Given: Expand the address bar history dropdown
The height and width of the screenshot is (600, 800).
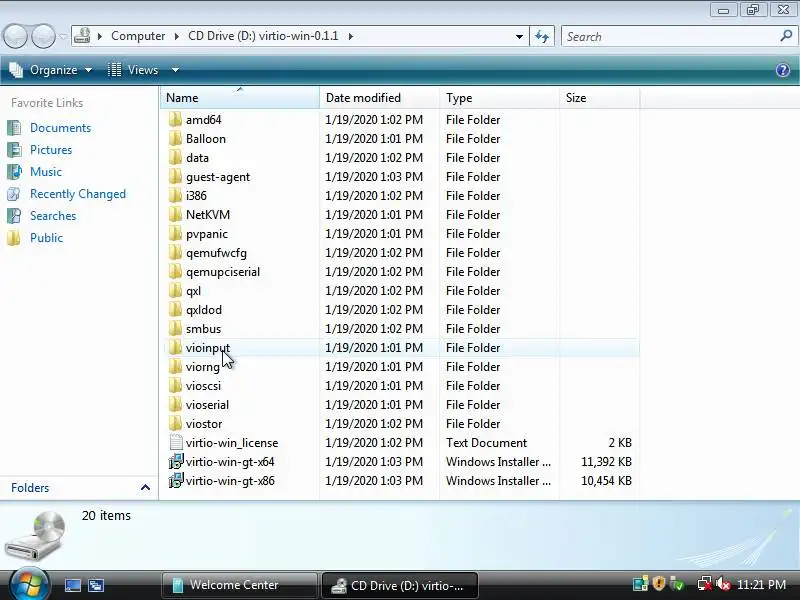Looking at the screenshot, I should tap(519, 36).
